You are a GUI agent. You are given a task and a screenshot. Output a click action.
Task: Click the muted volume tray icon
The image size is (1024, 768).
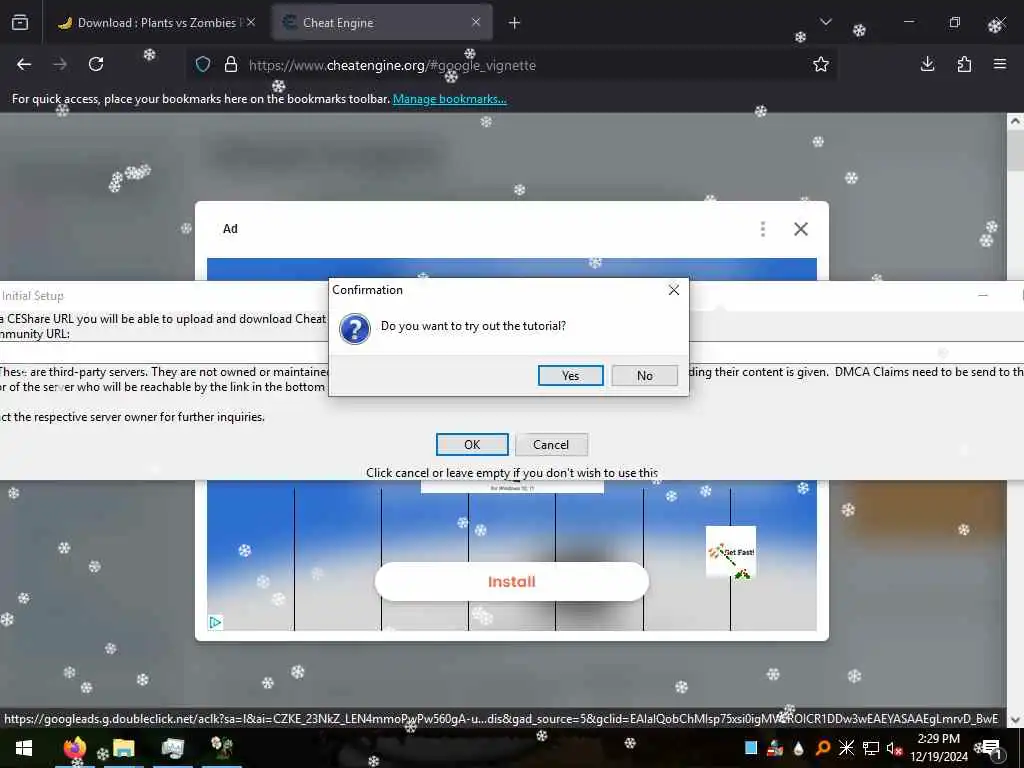[x=894, y=749]
